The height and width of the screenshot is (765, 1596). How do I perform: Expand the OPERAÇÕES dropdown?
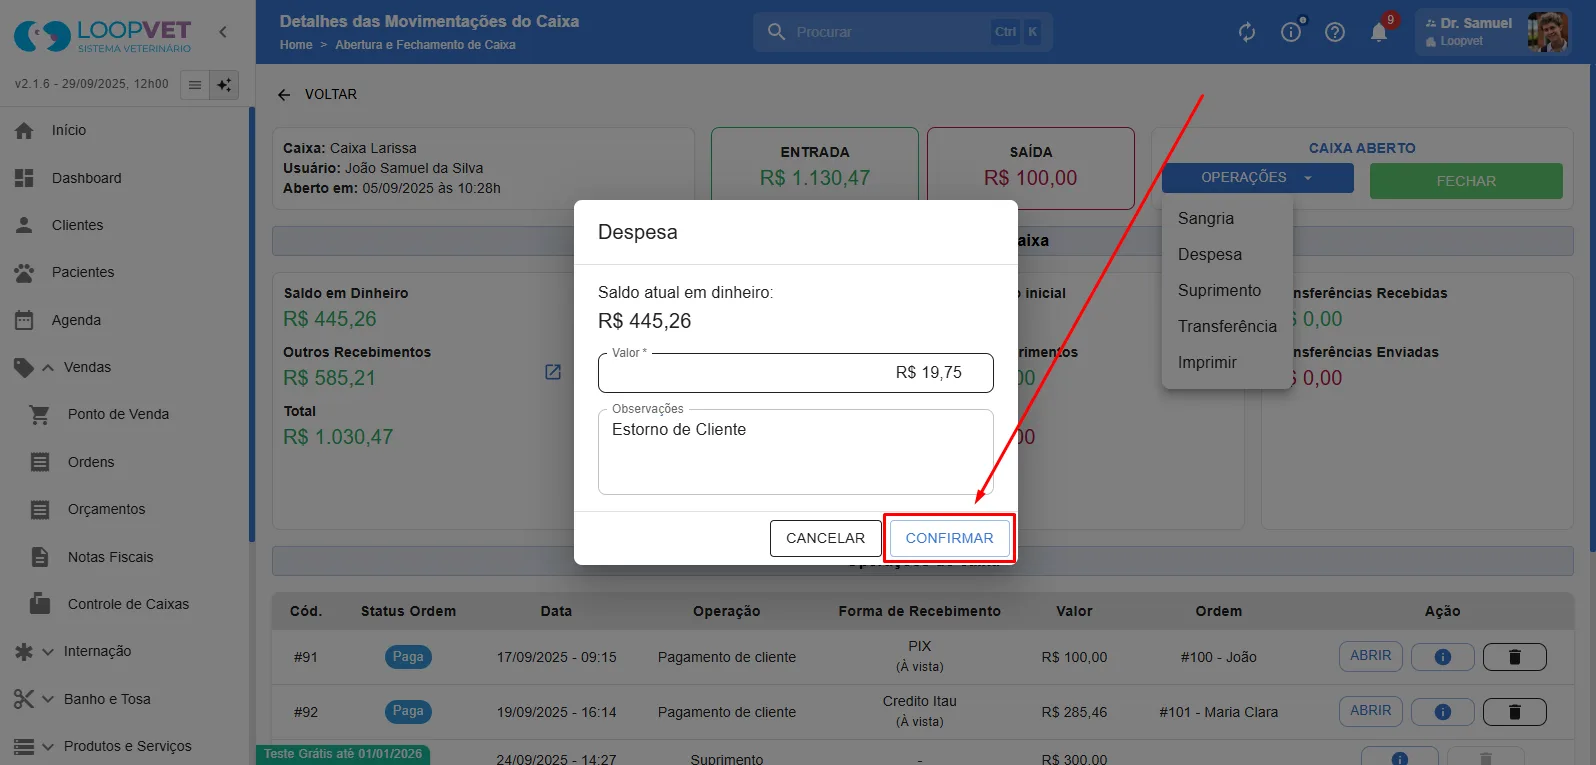coord(1257,178)
